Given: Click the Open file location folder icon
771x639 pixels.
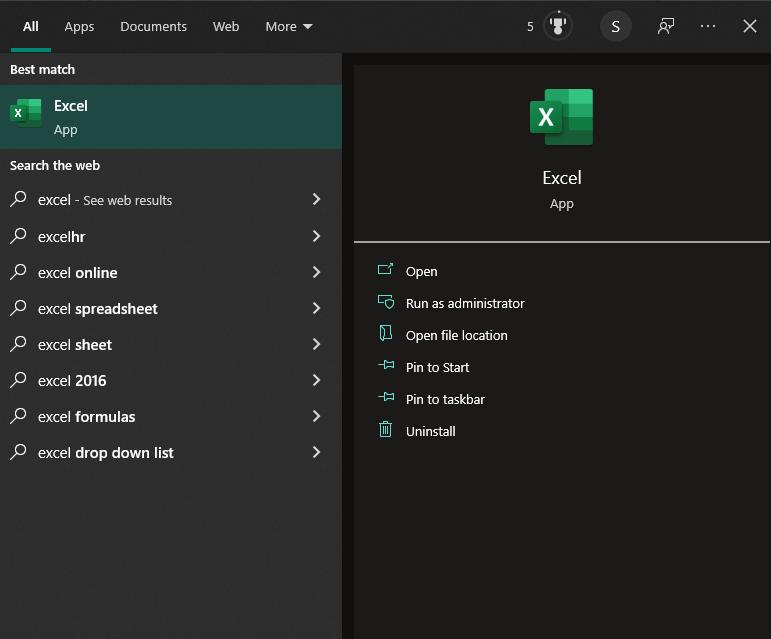Looking at the screenshot, I should tap(386, 333).
